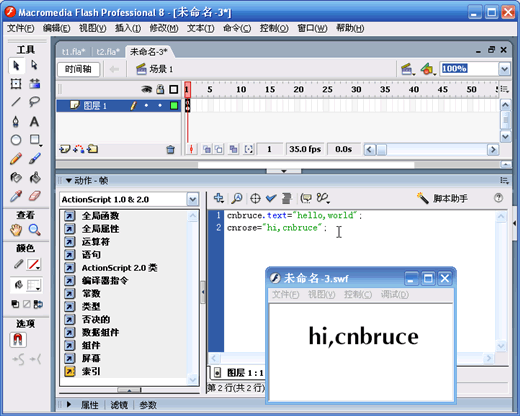
Task: Select the Brush tool
Action: 34,159
